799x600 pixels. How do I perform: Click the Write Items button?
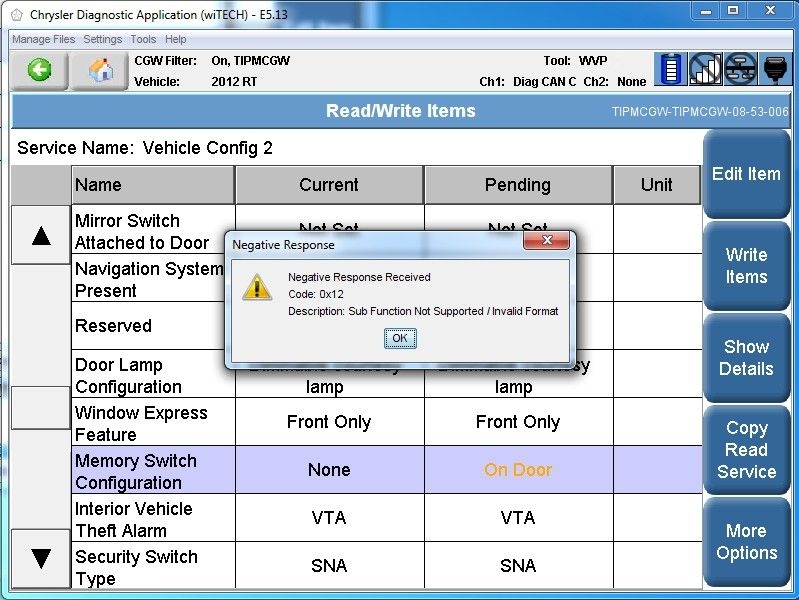(x=746, y=266)
